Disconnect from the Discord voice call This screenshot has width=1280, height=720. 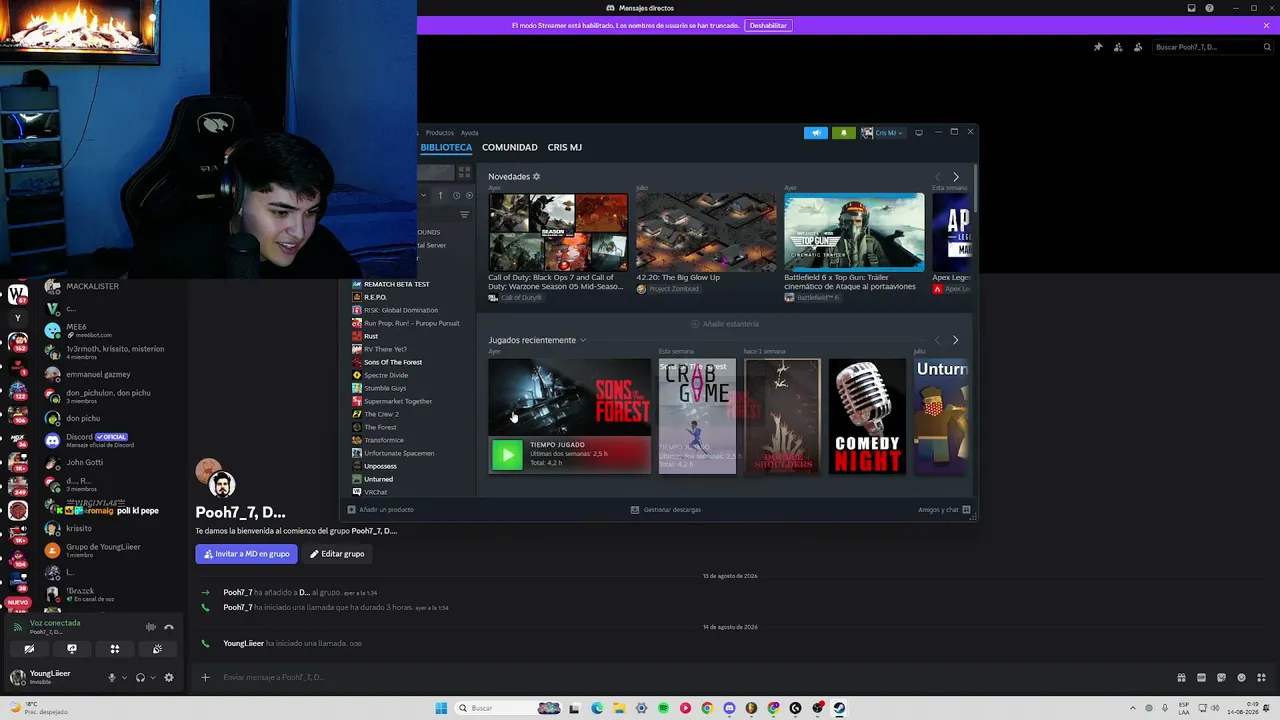[169, 627]
